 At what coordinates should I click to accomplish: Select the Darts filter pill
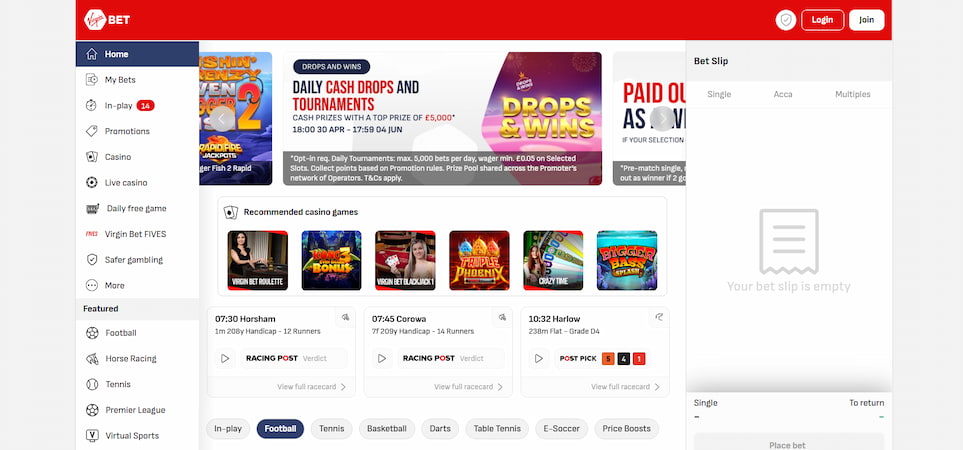pos(440,429)
